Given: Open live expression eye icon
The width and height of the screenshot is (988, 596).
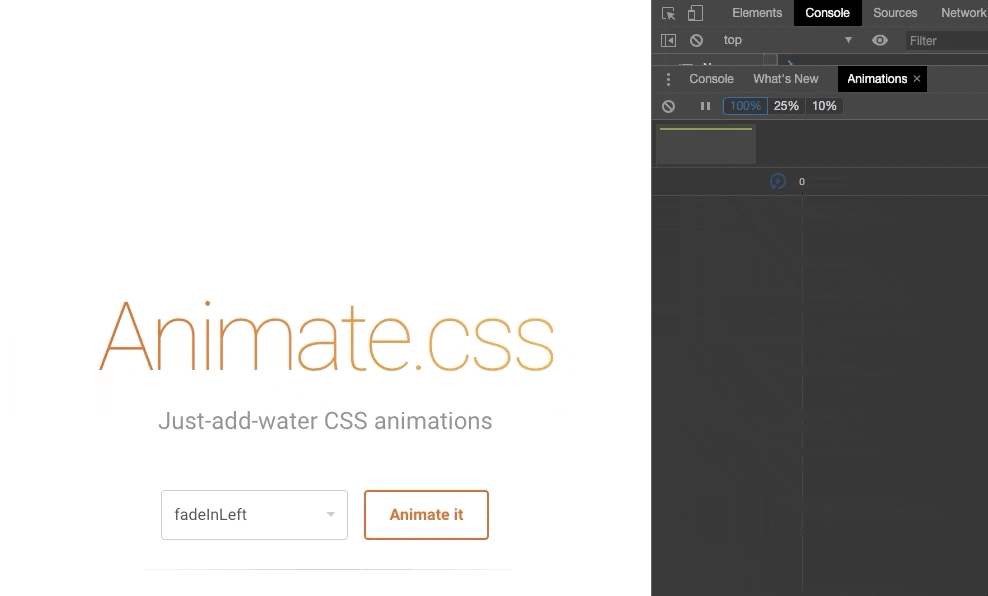Looking at the screenshot, I should point(880,40).
